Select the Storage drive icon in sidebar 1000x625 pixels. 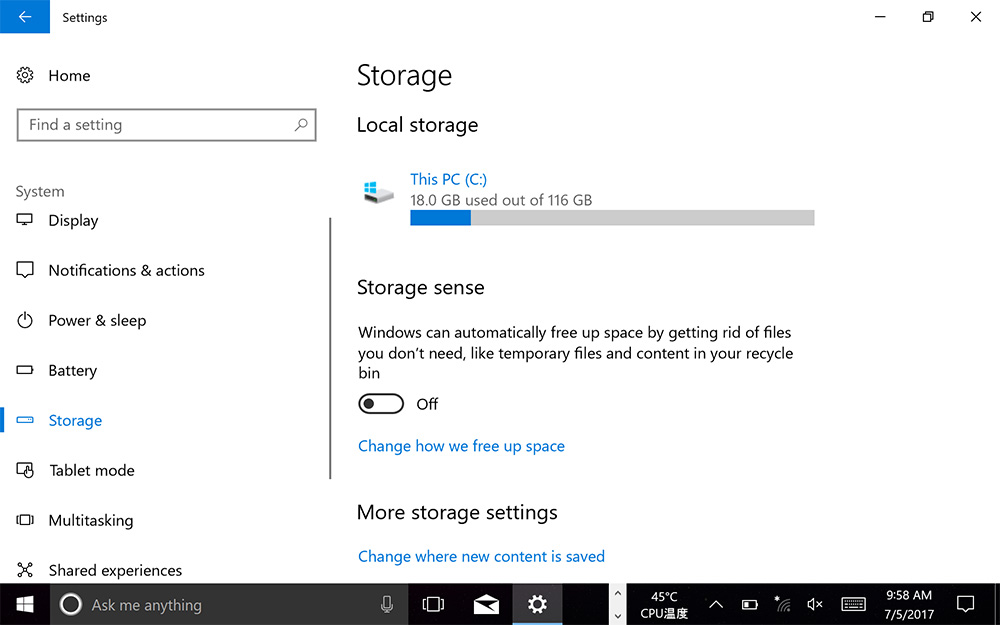(25, 420)
